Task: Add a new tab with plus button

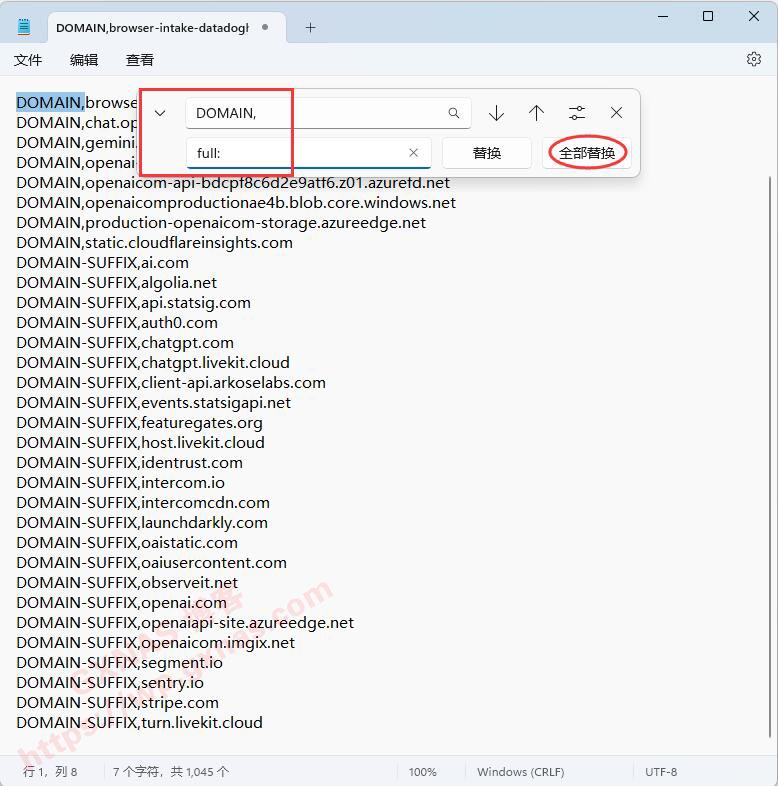Action: click(310, 27)
